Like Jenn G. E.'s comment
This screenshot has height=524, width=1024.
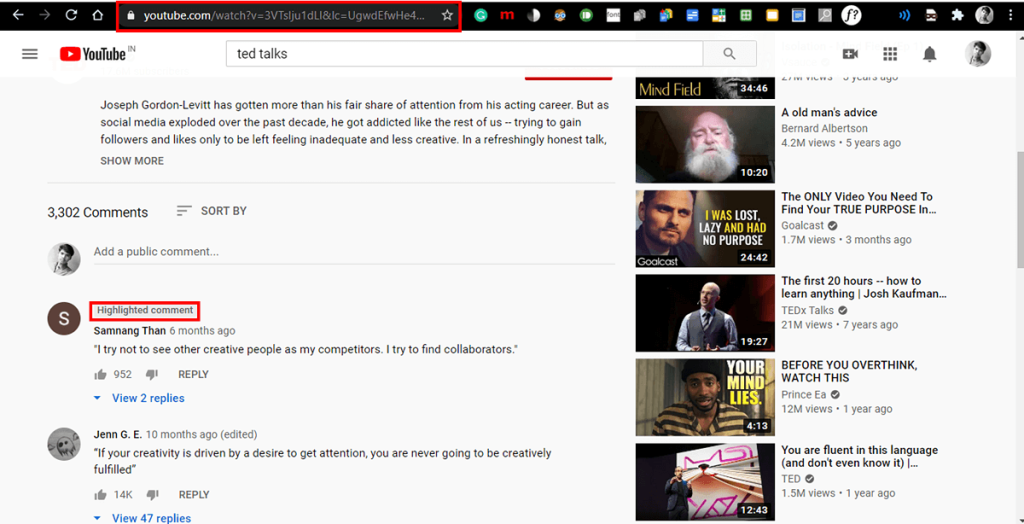100,495
